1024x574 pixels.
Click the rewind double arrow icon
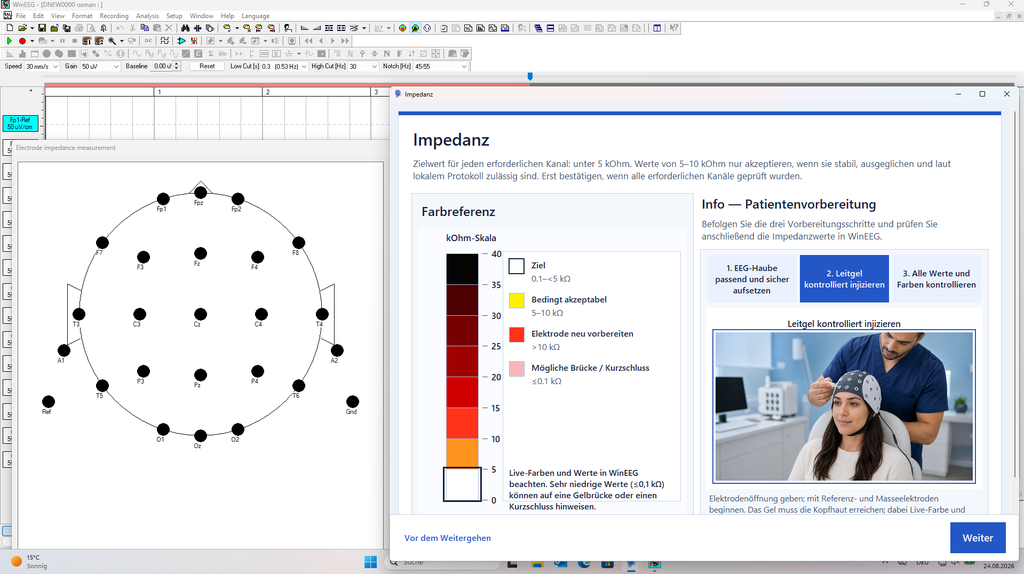(308, 40)
